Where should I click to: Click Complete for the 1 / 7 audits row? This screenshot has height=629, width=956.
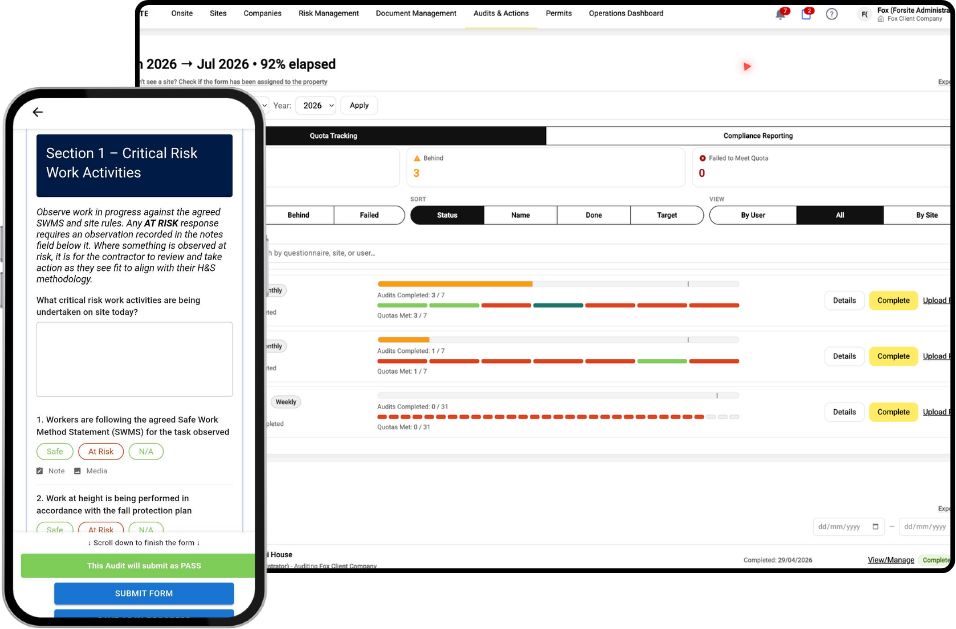pos(893,357)
